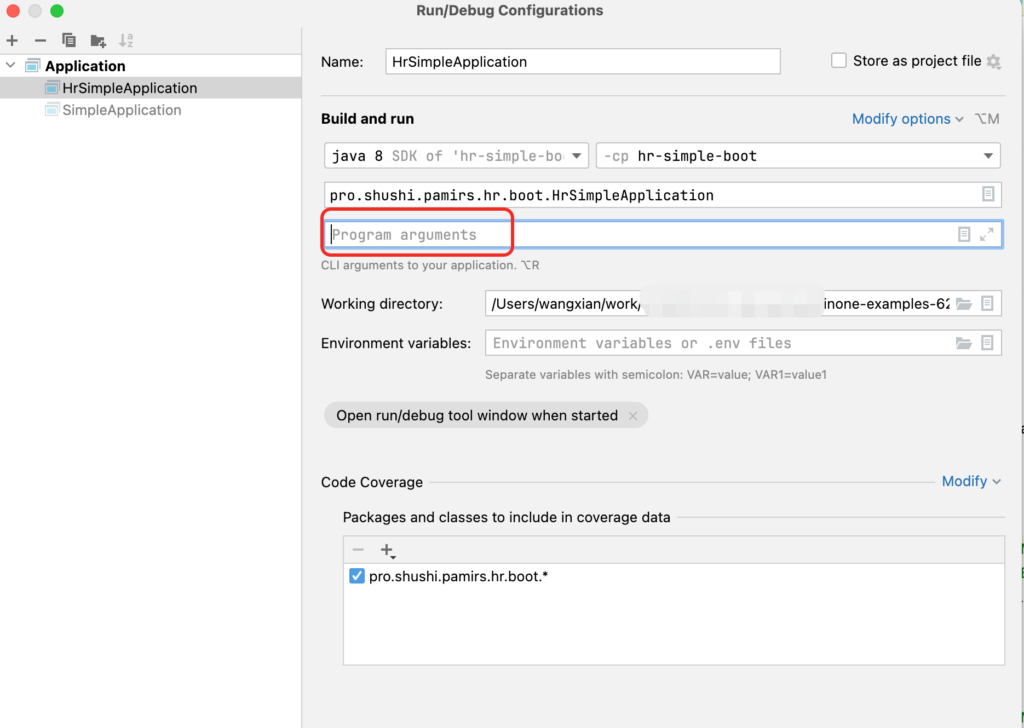Collapse the Application tree node
The height and width of the screenshot is (728, 1024).
pos(11,66)
